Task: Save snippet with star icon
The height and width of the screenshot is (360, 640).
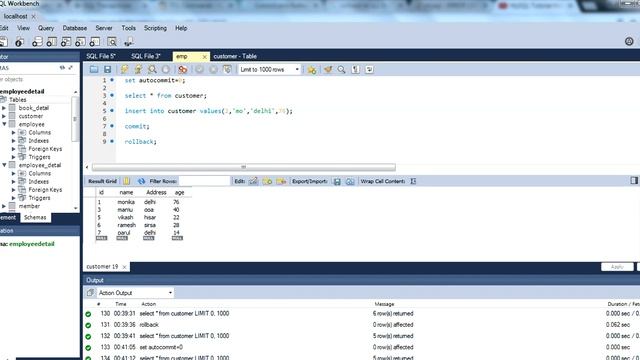Action: [312, 69]
